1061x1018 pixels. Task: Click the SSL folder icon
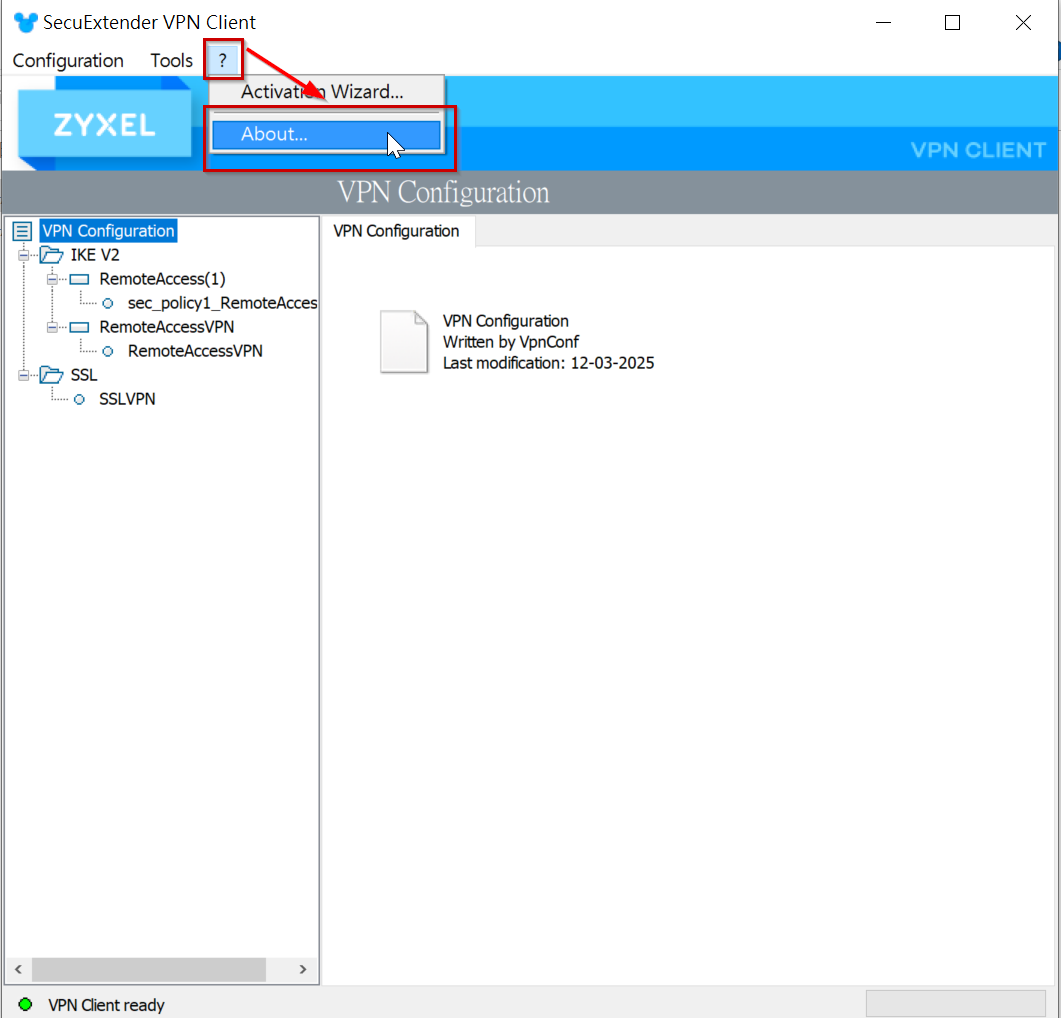point(51,375)
